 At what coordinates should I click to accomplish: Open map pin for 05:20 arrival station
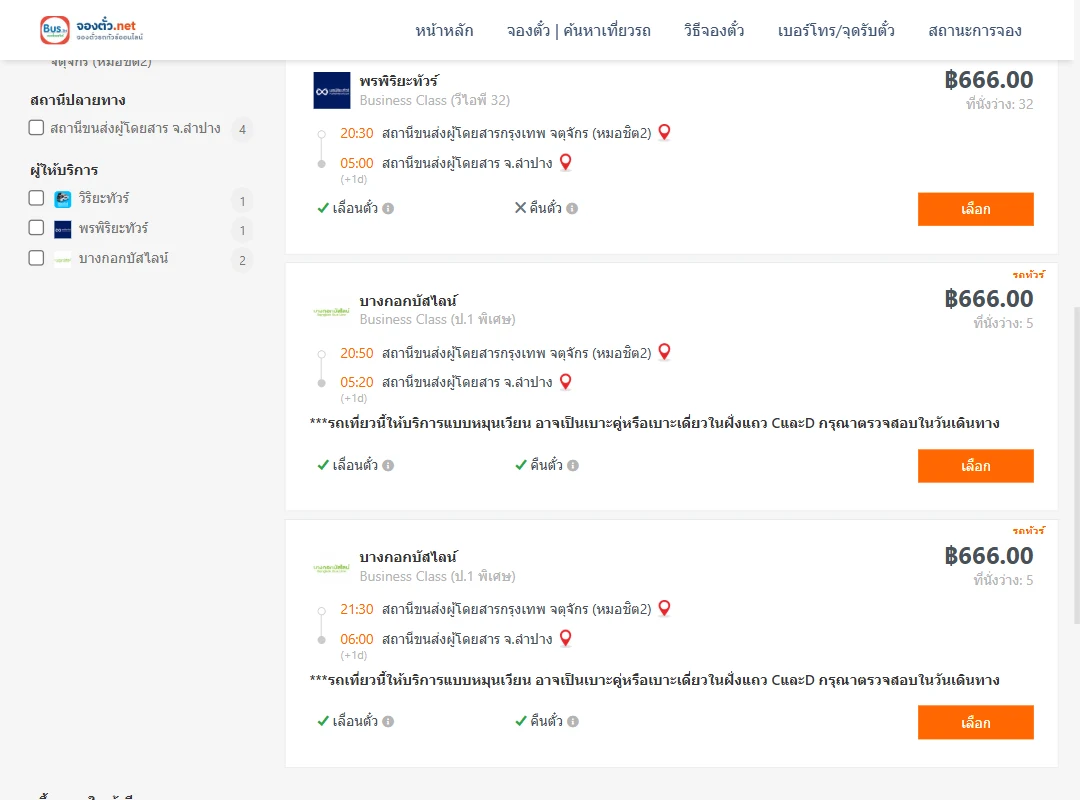point(565,382)
